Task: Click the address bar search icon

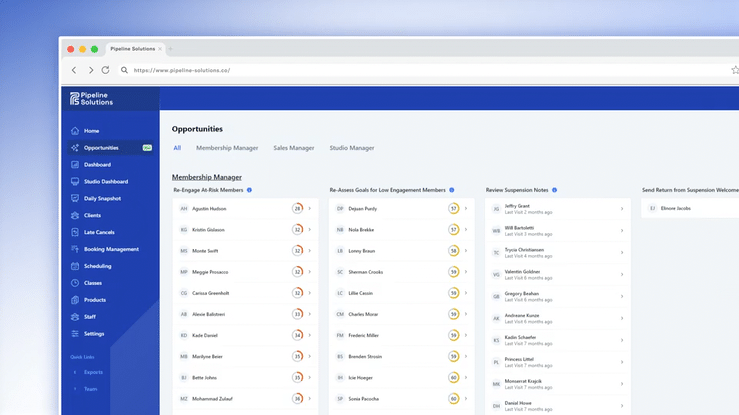Action: pos(124,70)
